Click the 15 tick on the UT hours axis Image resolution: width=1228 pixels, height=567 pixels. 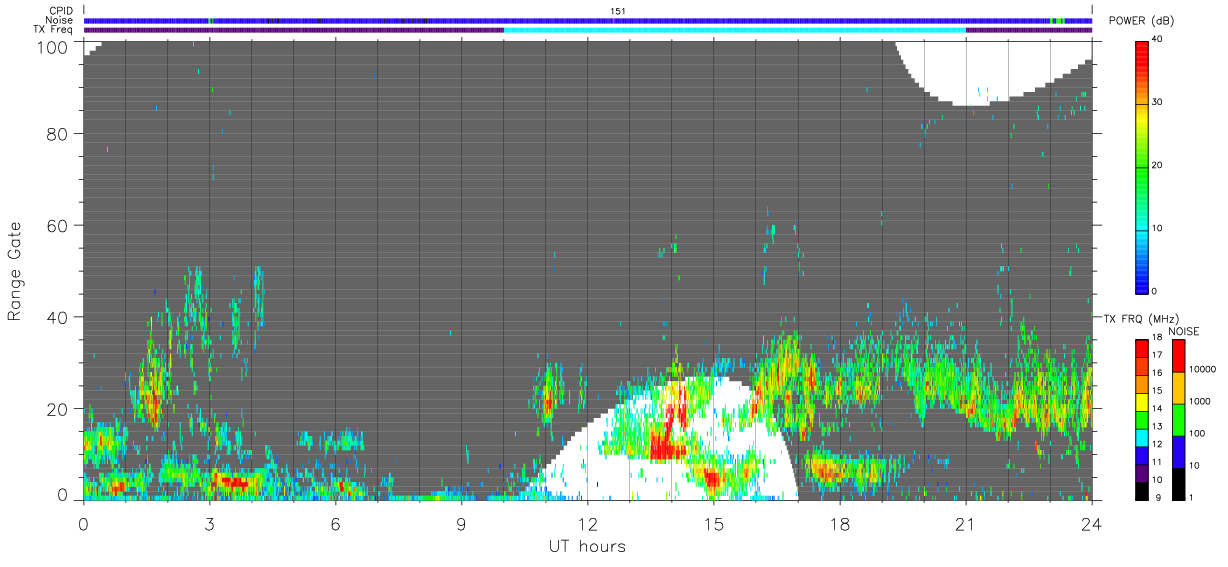(713, 524)
